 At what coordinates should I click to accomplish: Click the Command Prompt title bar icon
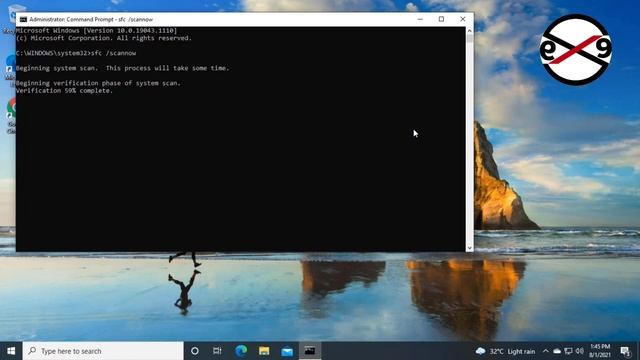(23, 19)
